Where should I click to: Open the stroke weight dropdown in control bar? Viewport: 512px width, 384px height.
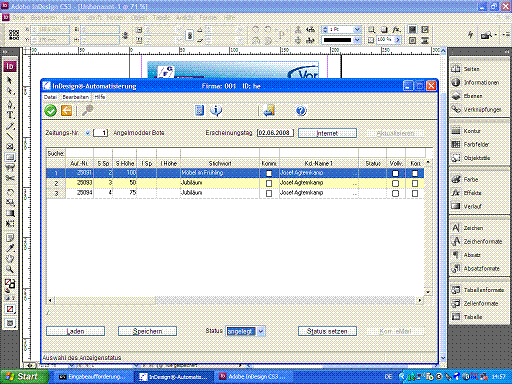pyautogui.click(x=357, y=29)
